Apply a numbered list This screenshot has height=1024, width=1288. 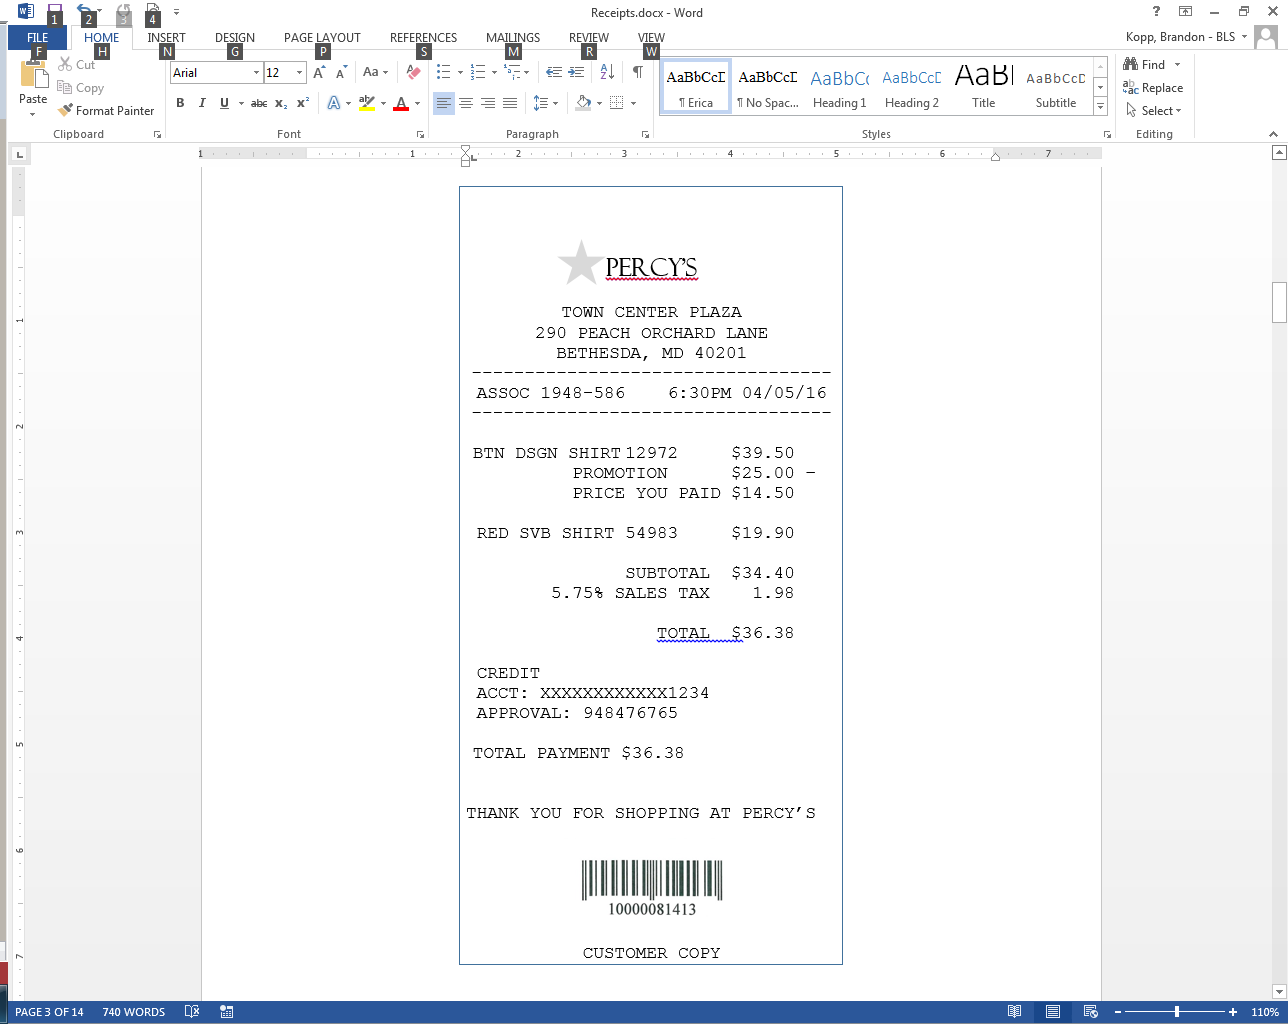pyautogui.click(x=478, y=72)
